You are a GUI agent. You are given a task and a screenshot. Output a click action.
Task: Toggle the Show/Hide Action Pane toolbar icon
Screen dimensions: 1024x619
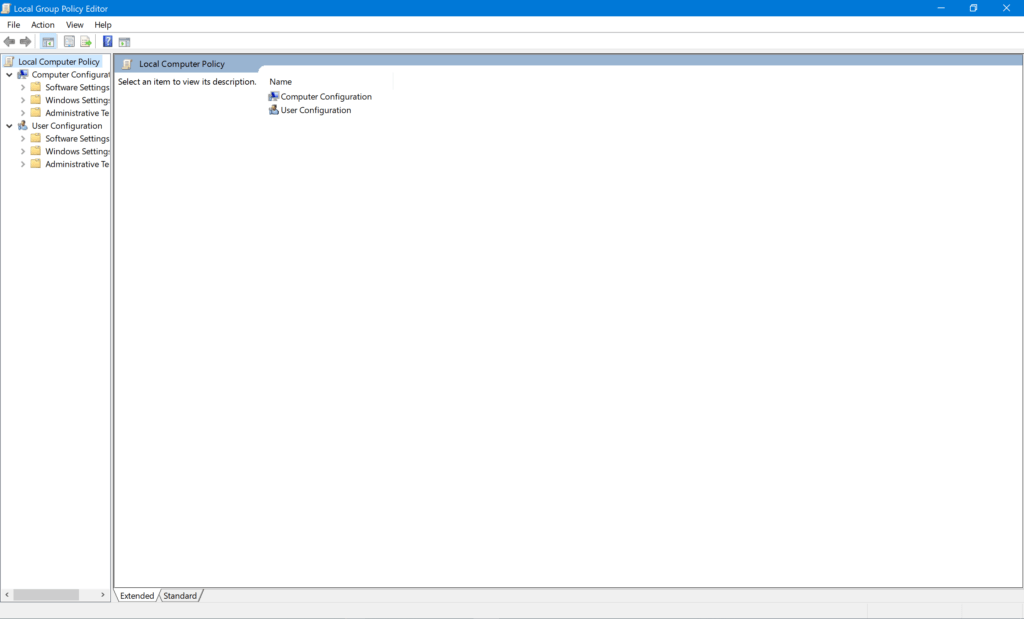124,42
